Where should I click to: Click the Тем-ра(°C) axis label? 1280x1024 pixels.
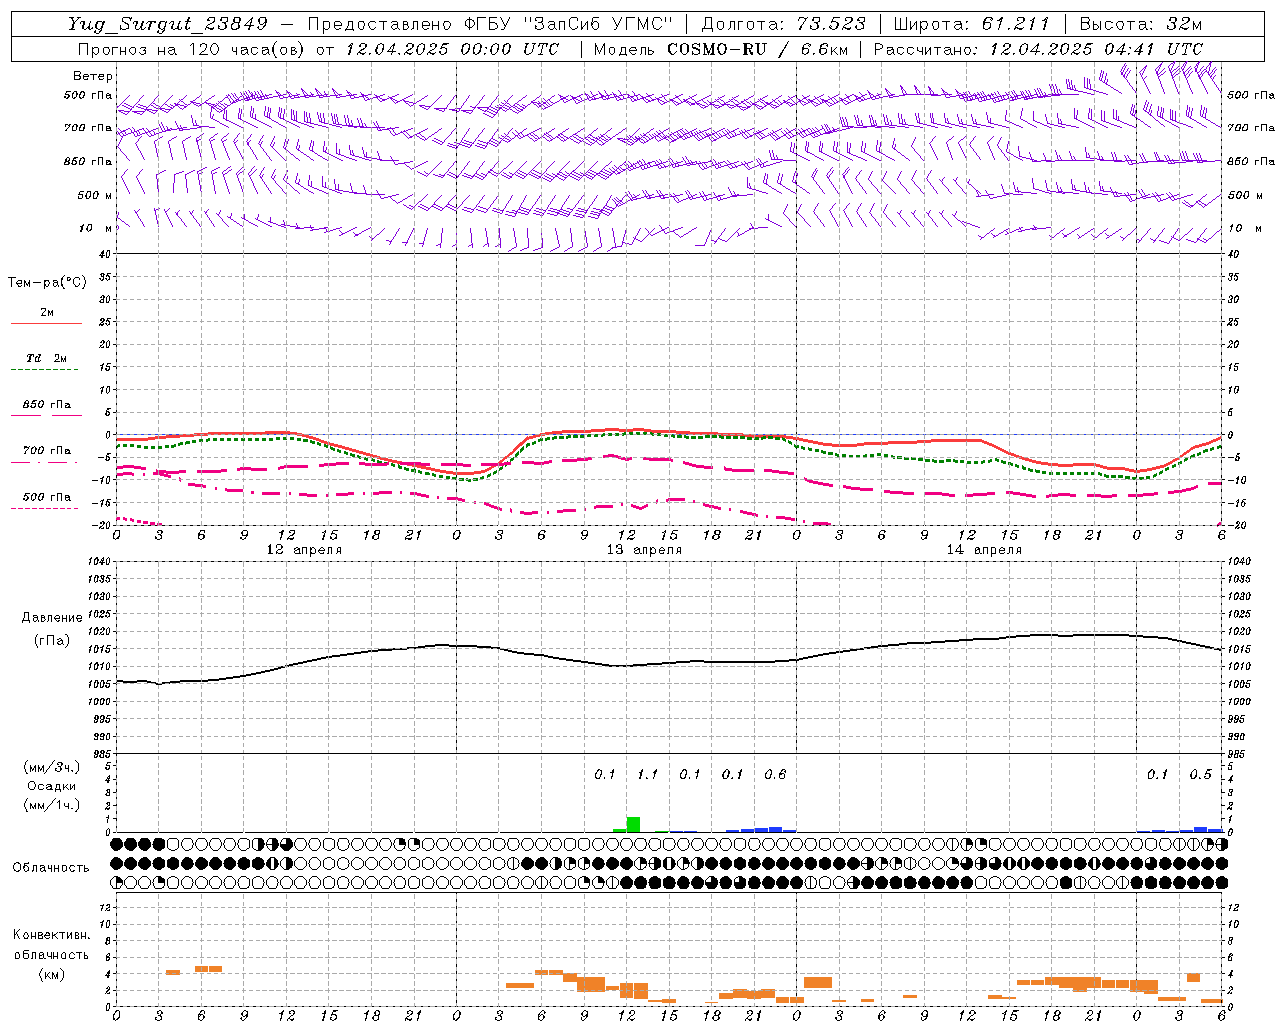coord(47,283)
